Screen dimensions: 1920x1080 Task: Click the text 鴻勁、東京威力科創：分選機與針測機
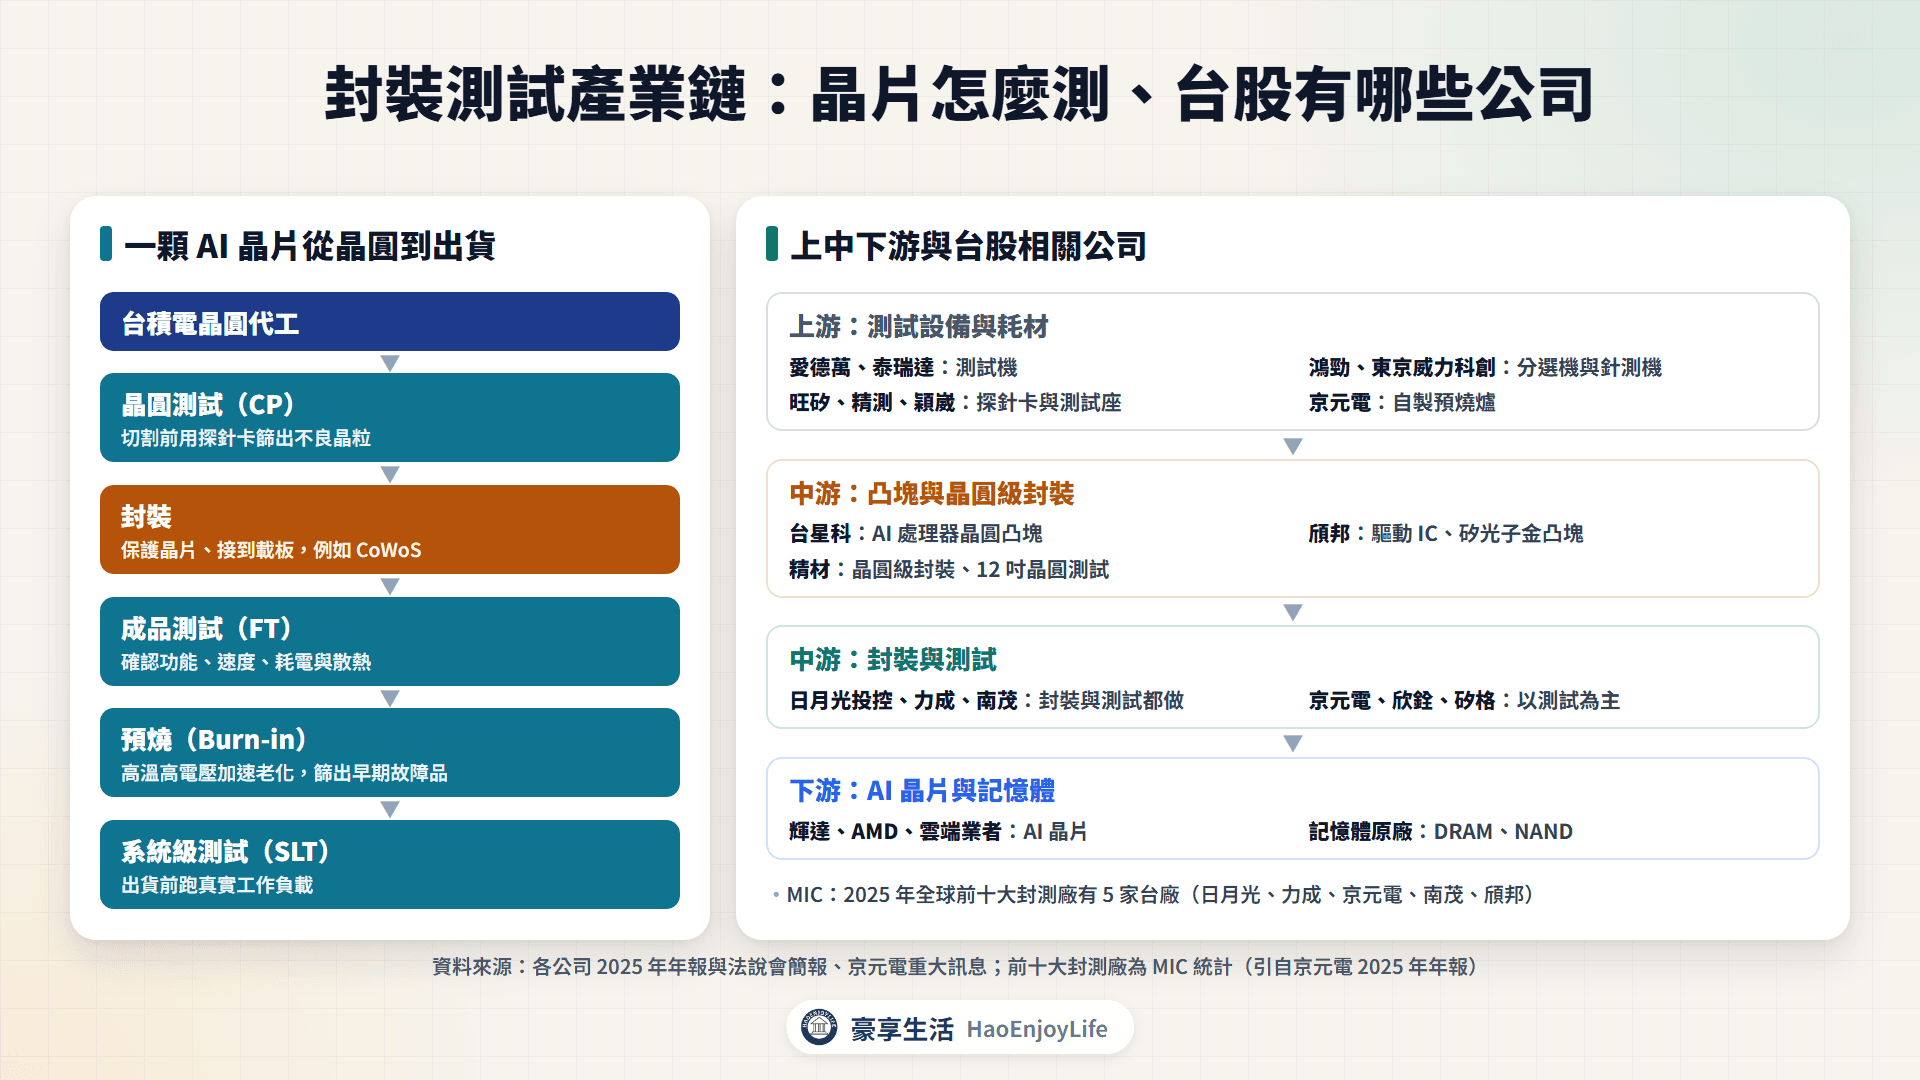click(x=1485, y=367)
